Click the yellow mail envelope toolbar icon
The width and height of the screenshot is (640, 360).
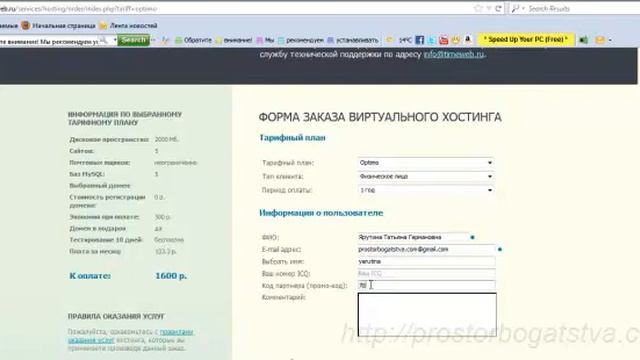point(600,40)
